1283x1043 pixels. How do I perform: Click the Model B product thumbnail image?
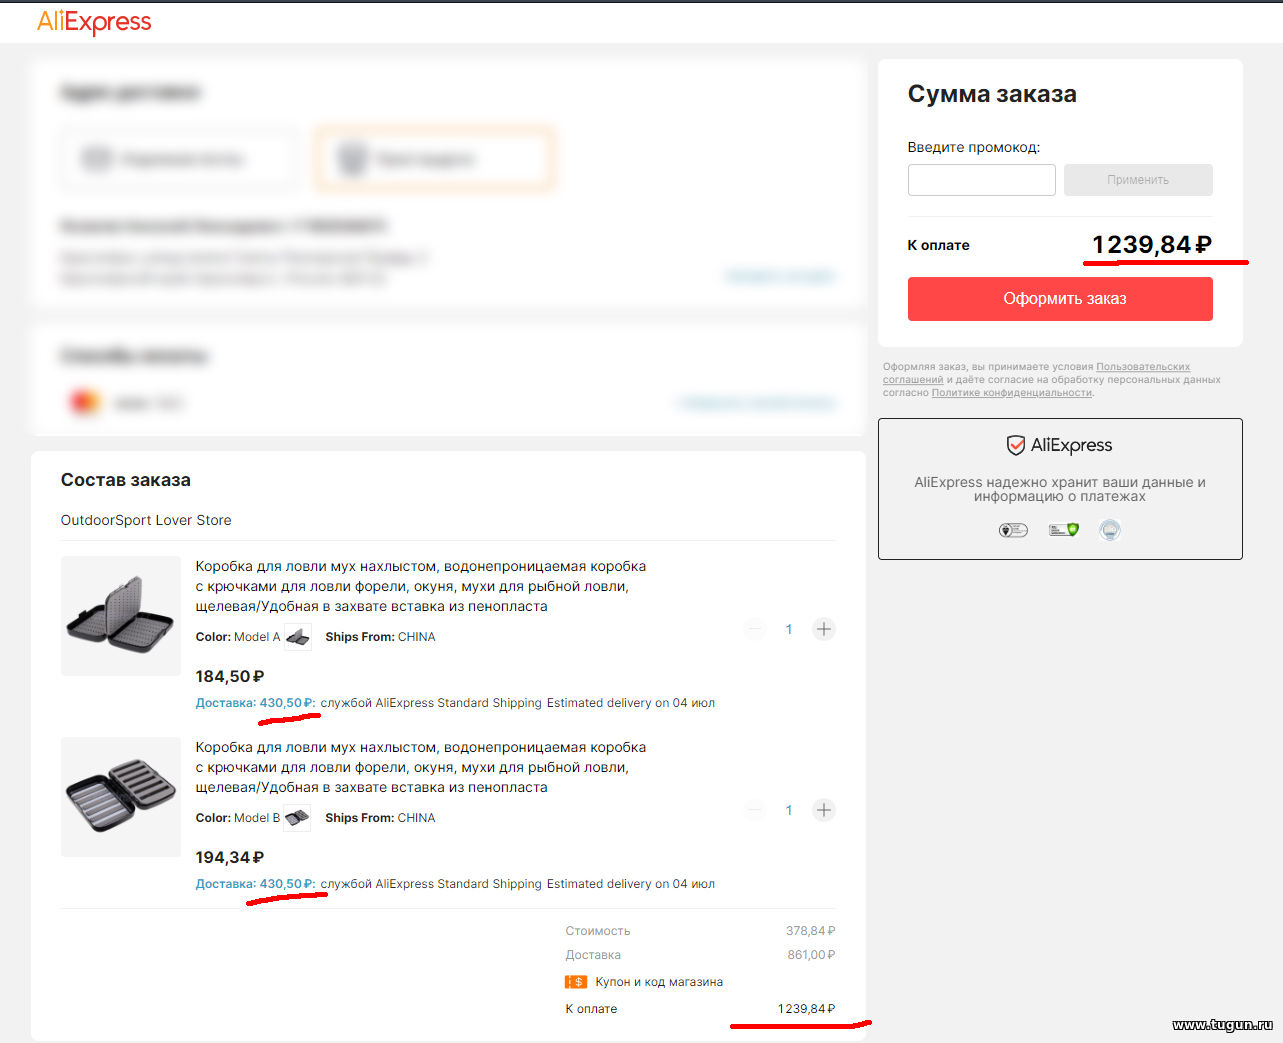coord(121,797)
